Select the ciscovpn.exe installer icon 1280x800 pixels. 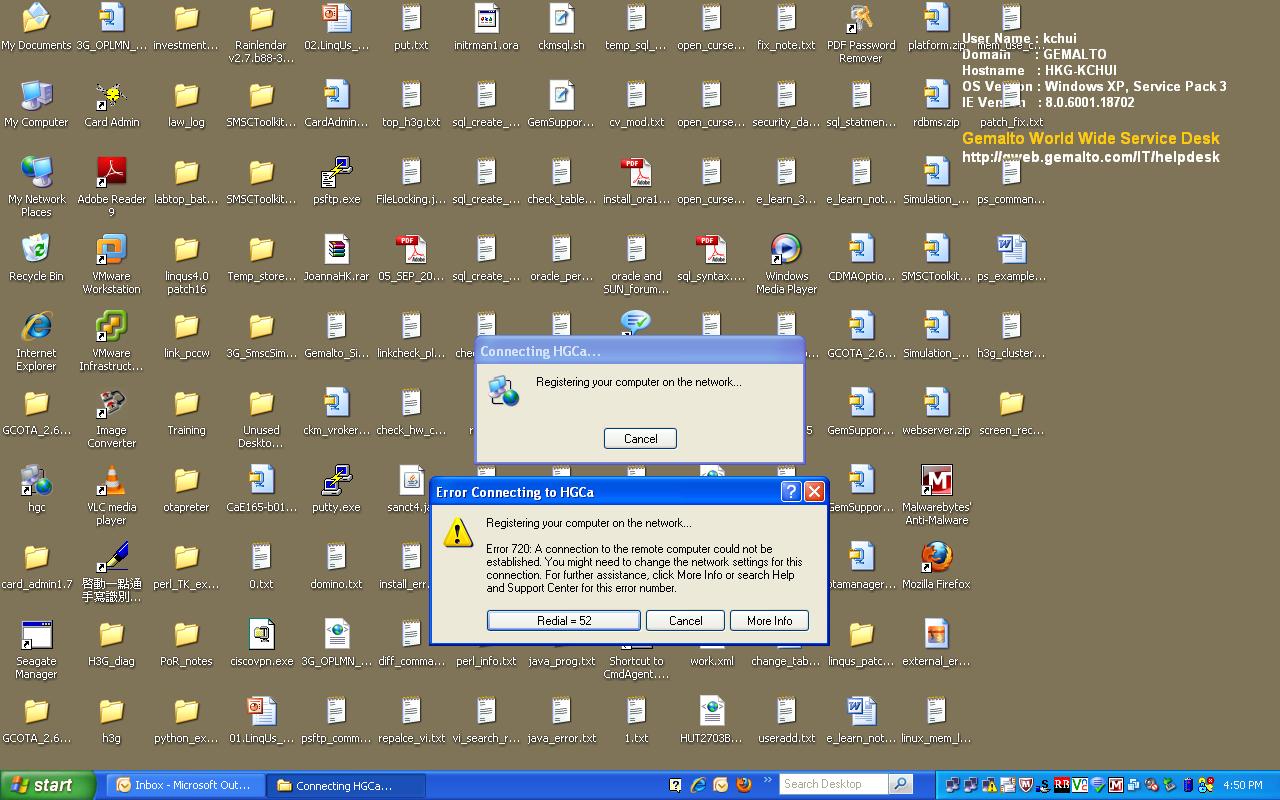[261, 643]
